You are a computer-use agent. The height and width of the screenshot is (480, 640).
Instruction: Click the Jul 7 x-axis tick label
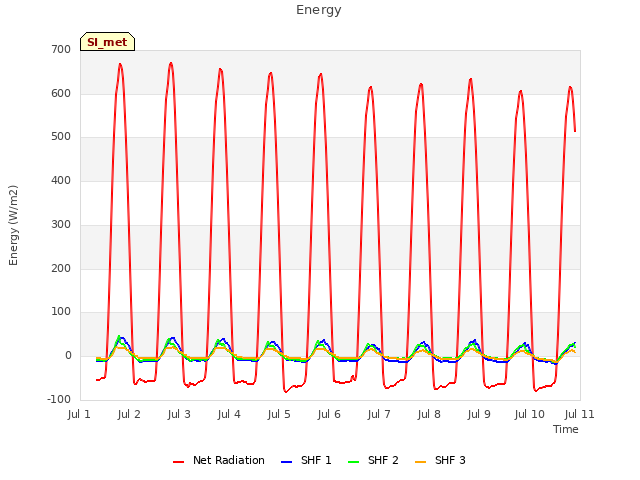coord(379,414)
